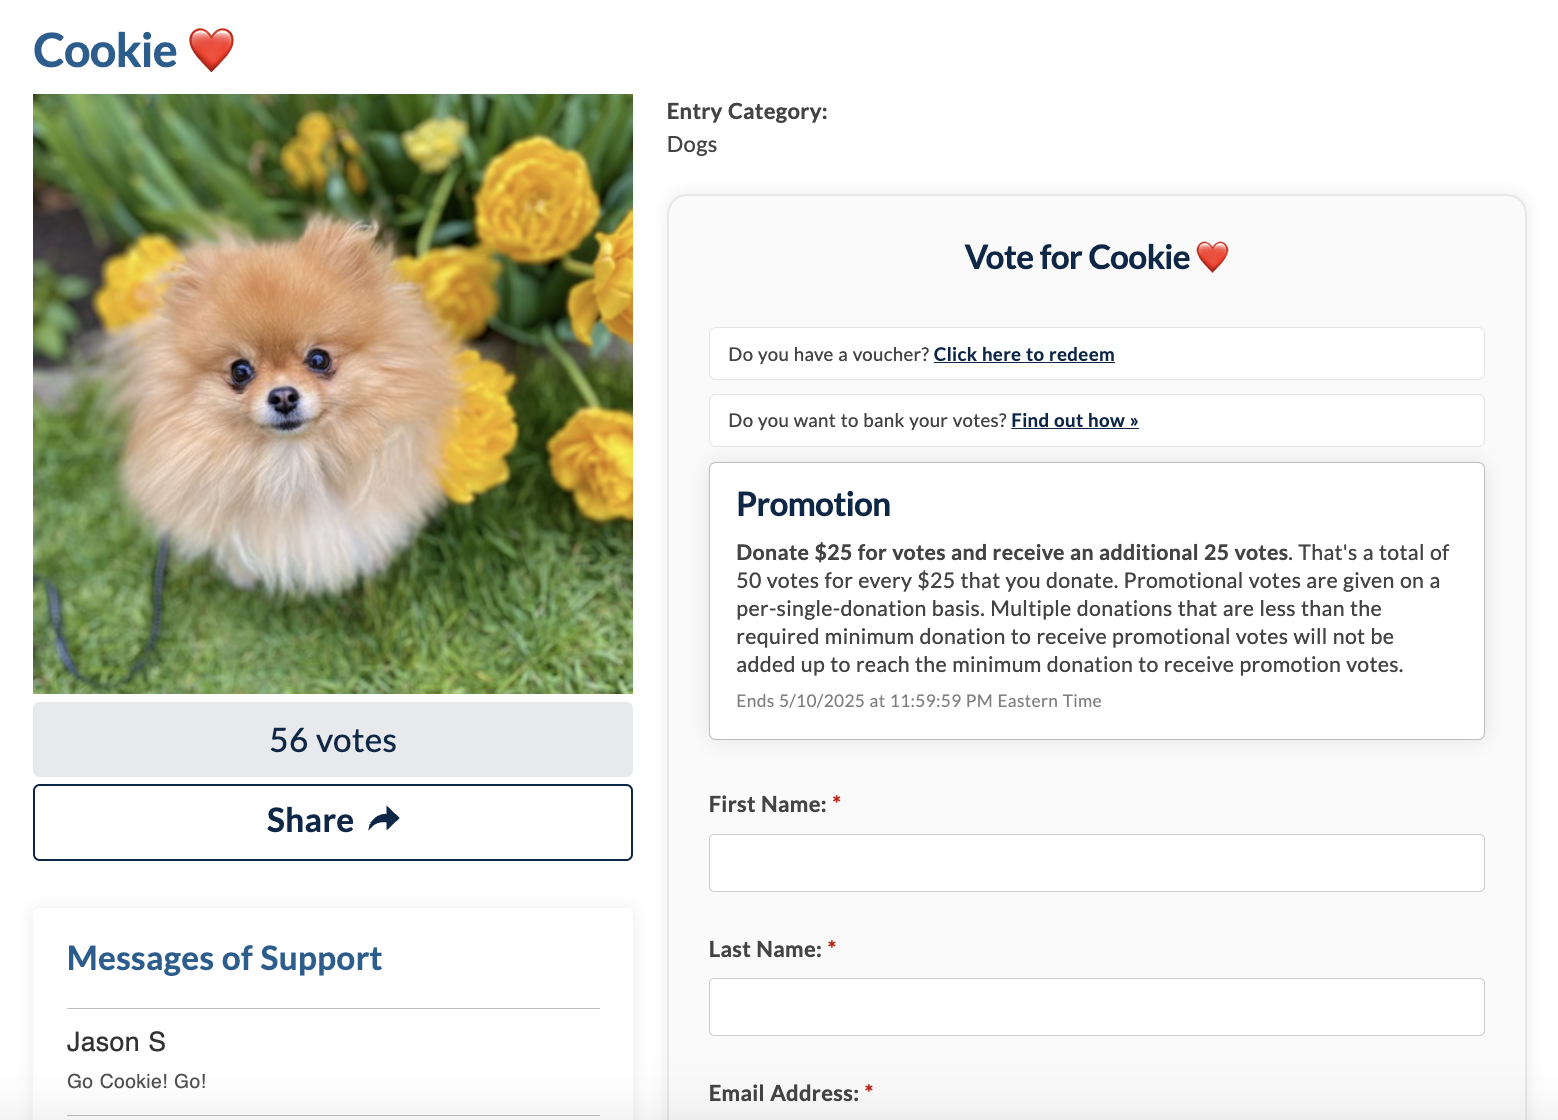
Task: Click Cookie's Pomeranian photo
Action: pos(332,394)
